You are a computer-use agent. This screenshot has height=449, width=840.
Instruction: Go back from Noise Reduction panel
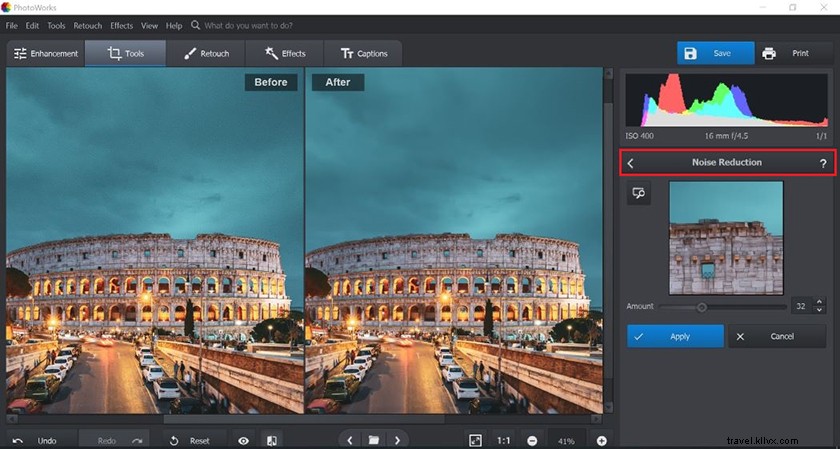point(631,163)
